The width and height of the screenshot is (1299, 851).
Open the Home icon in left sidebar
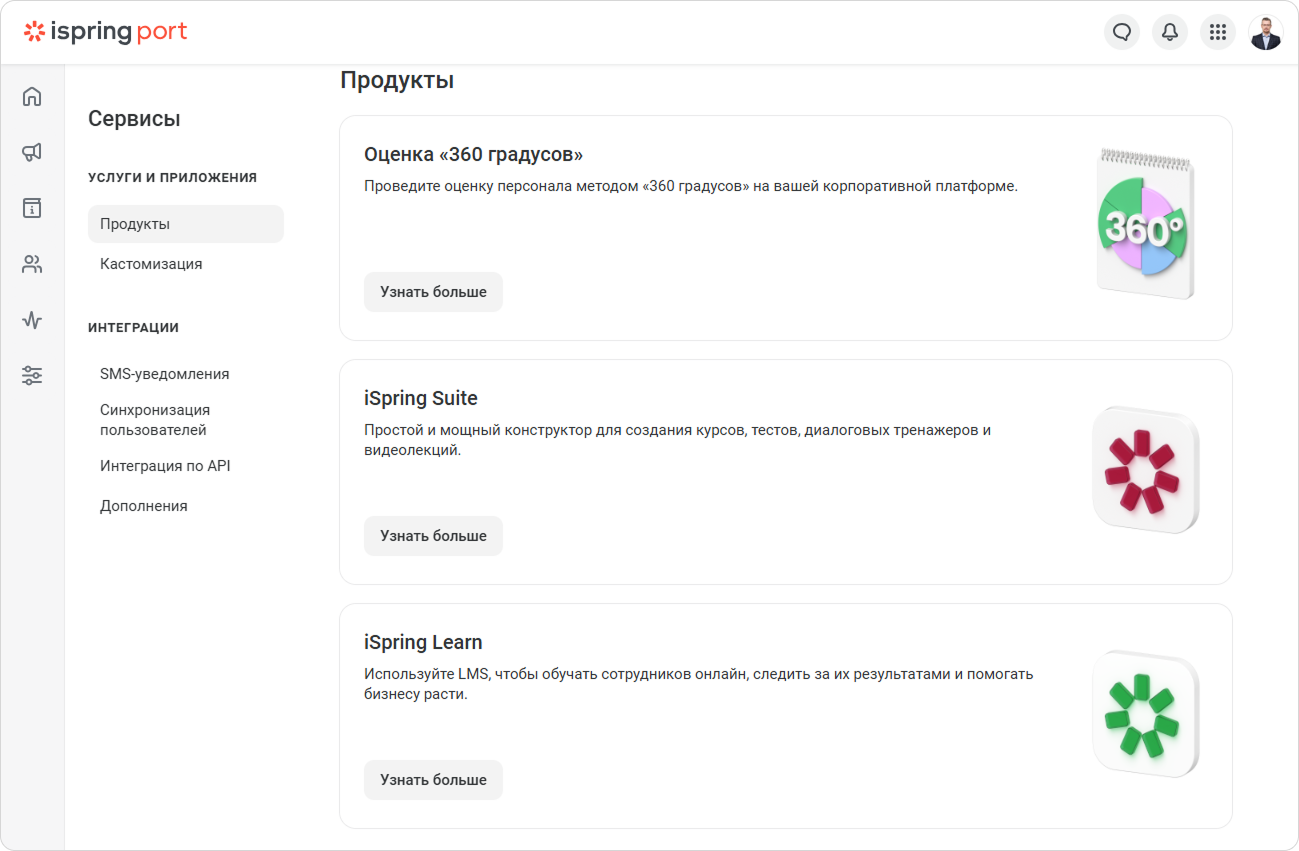click(32, 97)
